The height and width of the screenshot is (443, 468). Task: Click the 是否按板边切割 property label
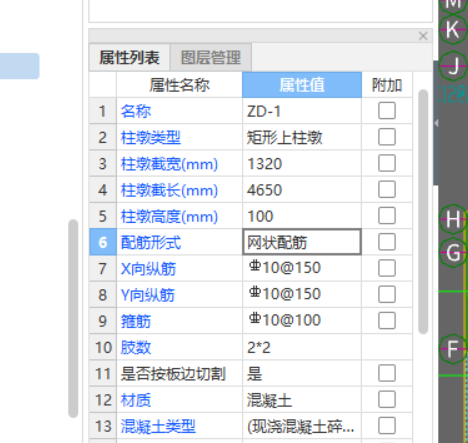point(173,374)
